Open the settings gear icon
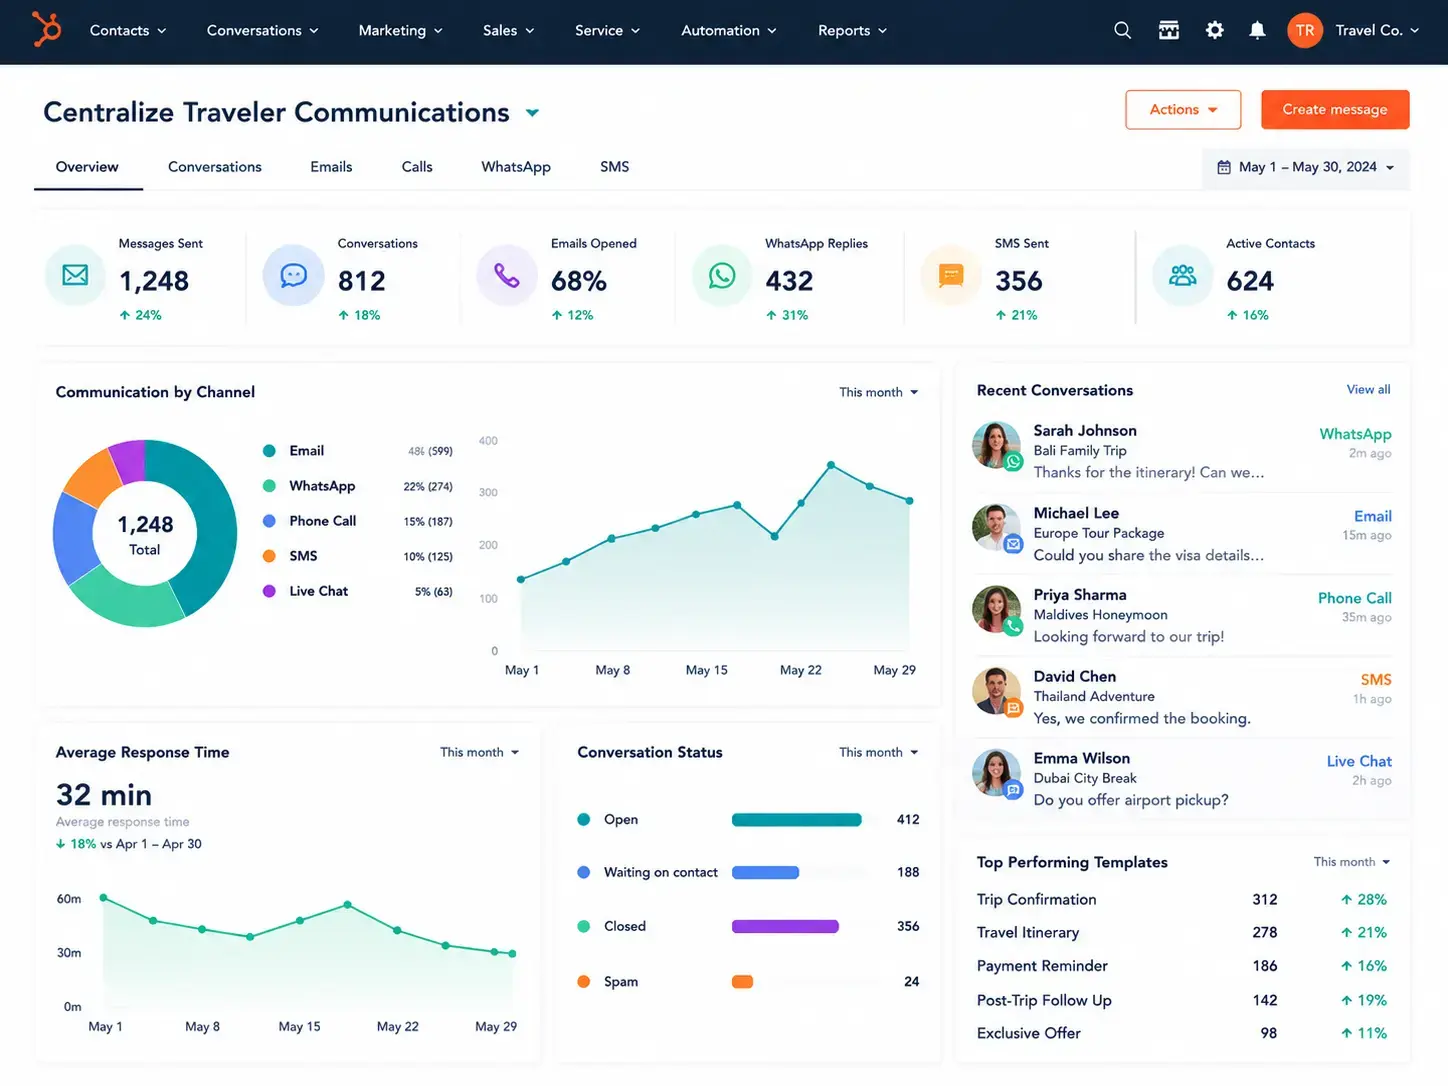Image resolution: width=1448 pixels, height=1086 pixels. coord(1214,30)
